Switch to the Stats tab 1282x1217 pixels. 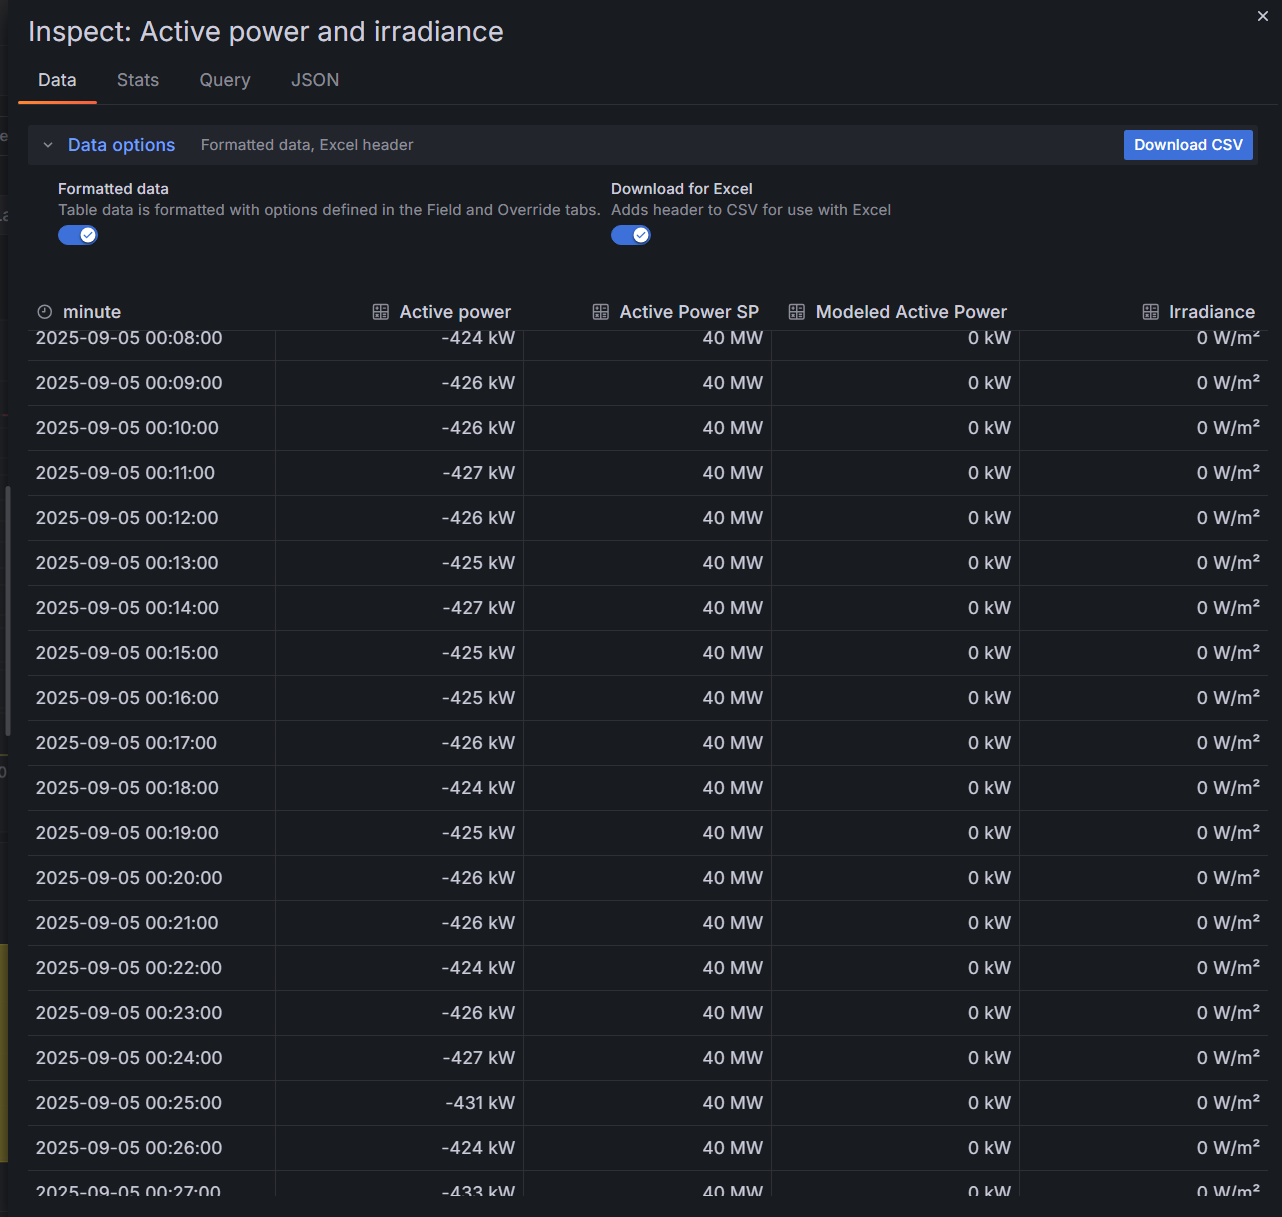[138, 80]
